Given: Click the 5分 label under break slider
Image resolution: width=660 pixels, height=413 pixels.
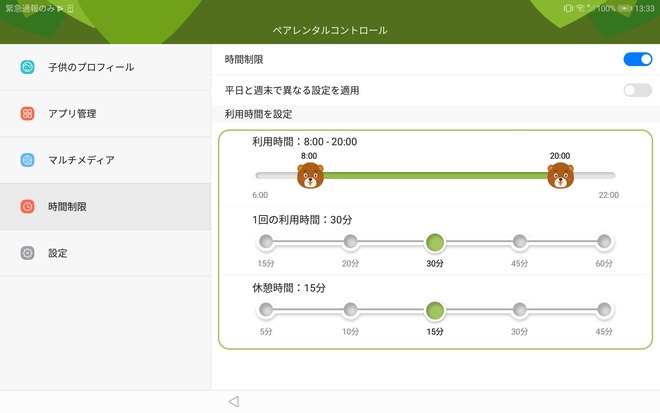Looking at the screenshot, I should (x=266, y=332).
